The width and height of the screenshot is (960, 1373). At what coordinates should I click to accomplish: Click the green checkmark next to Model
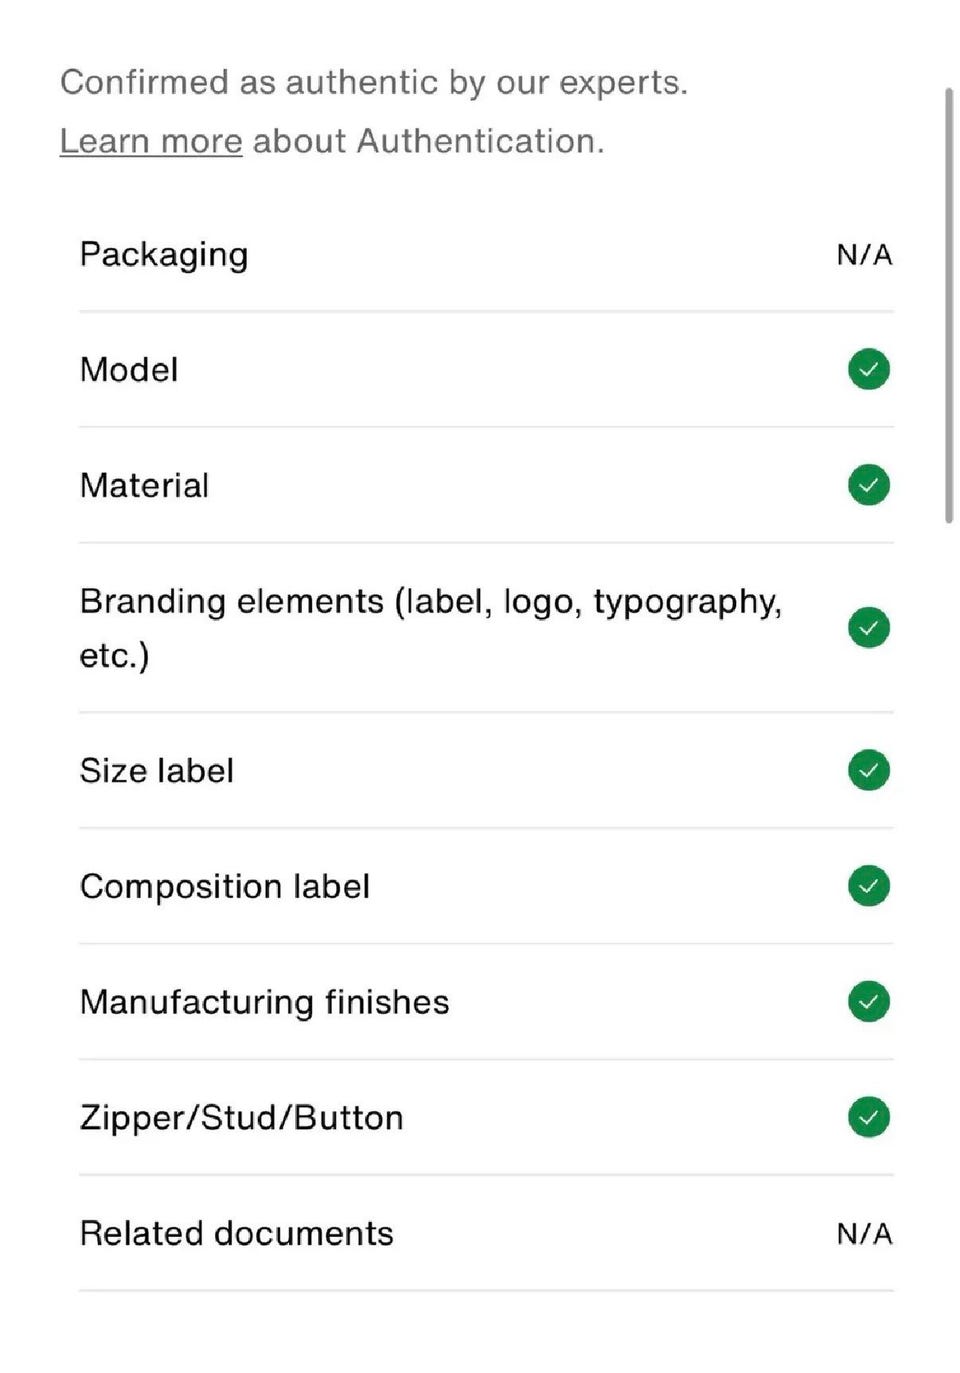point(868,369)
